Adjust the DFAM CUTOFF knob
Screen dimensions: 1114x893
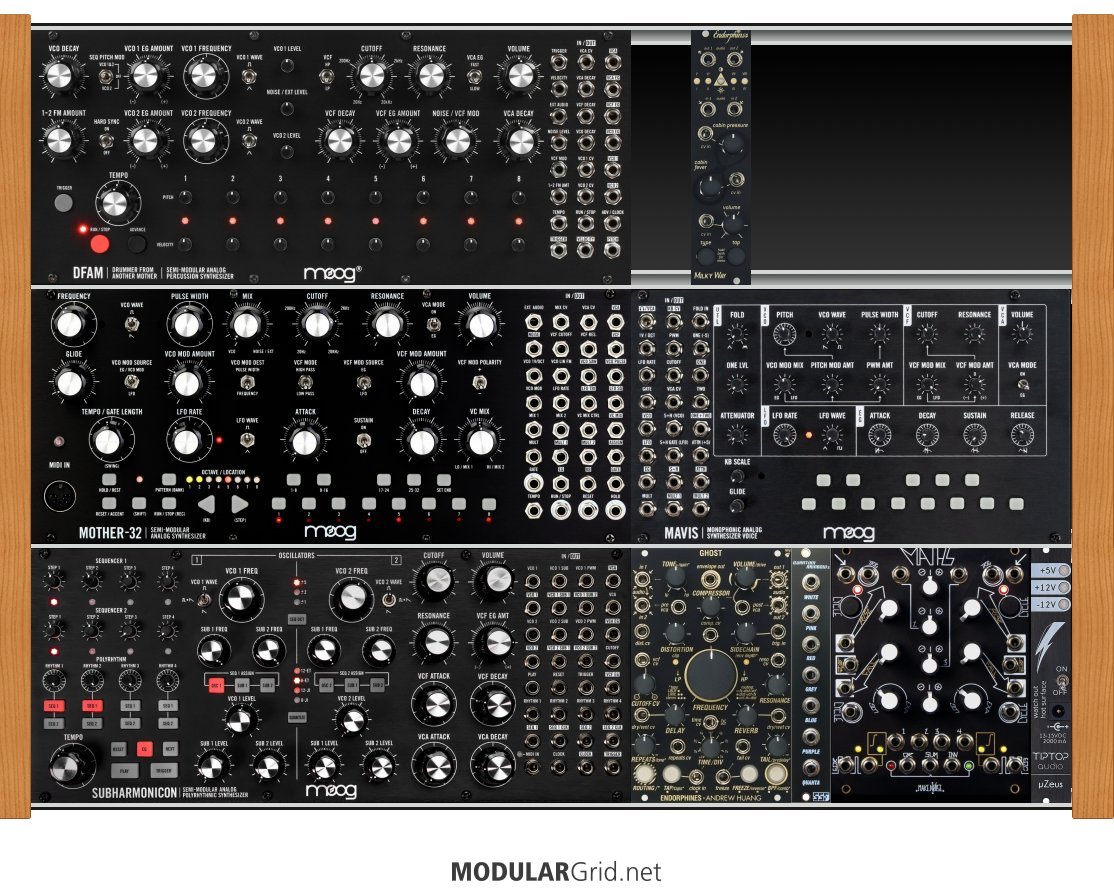(x=372, y=76)
